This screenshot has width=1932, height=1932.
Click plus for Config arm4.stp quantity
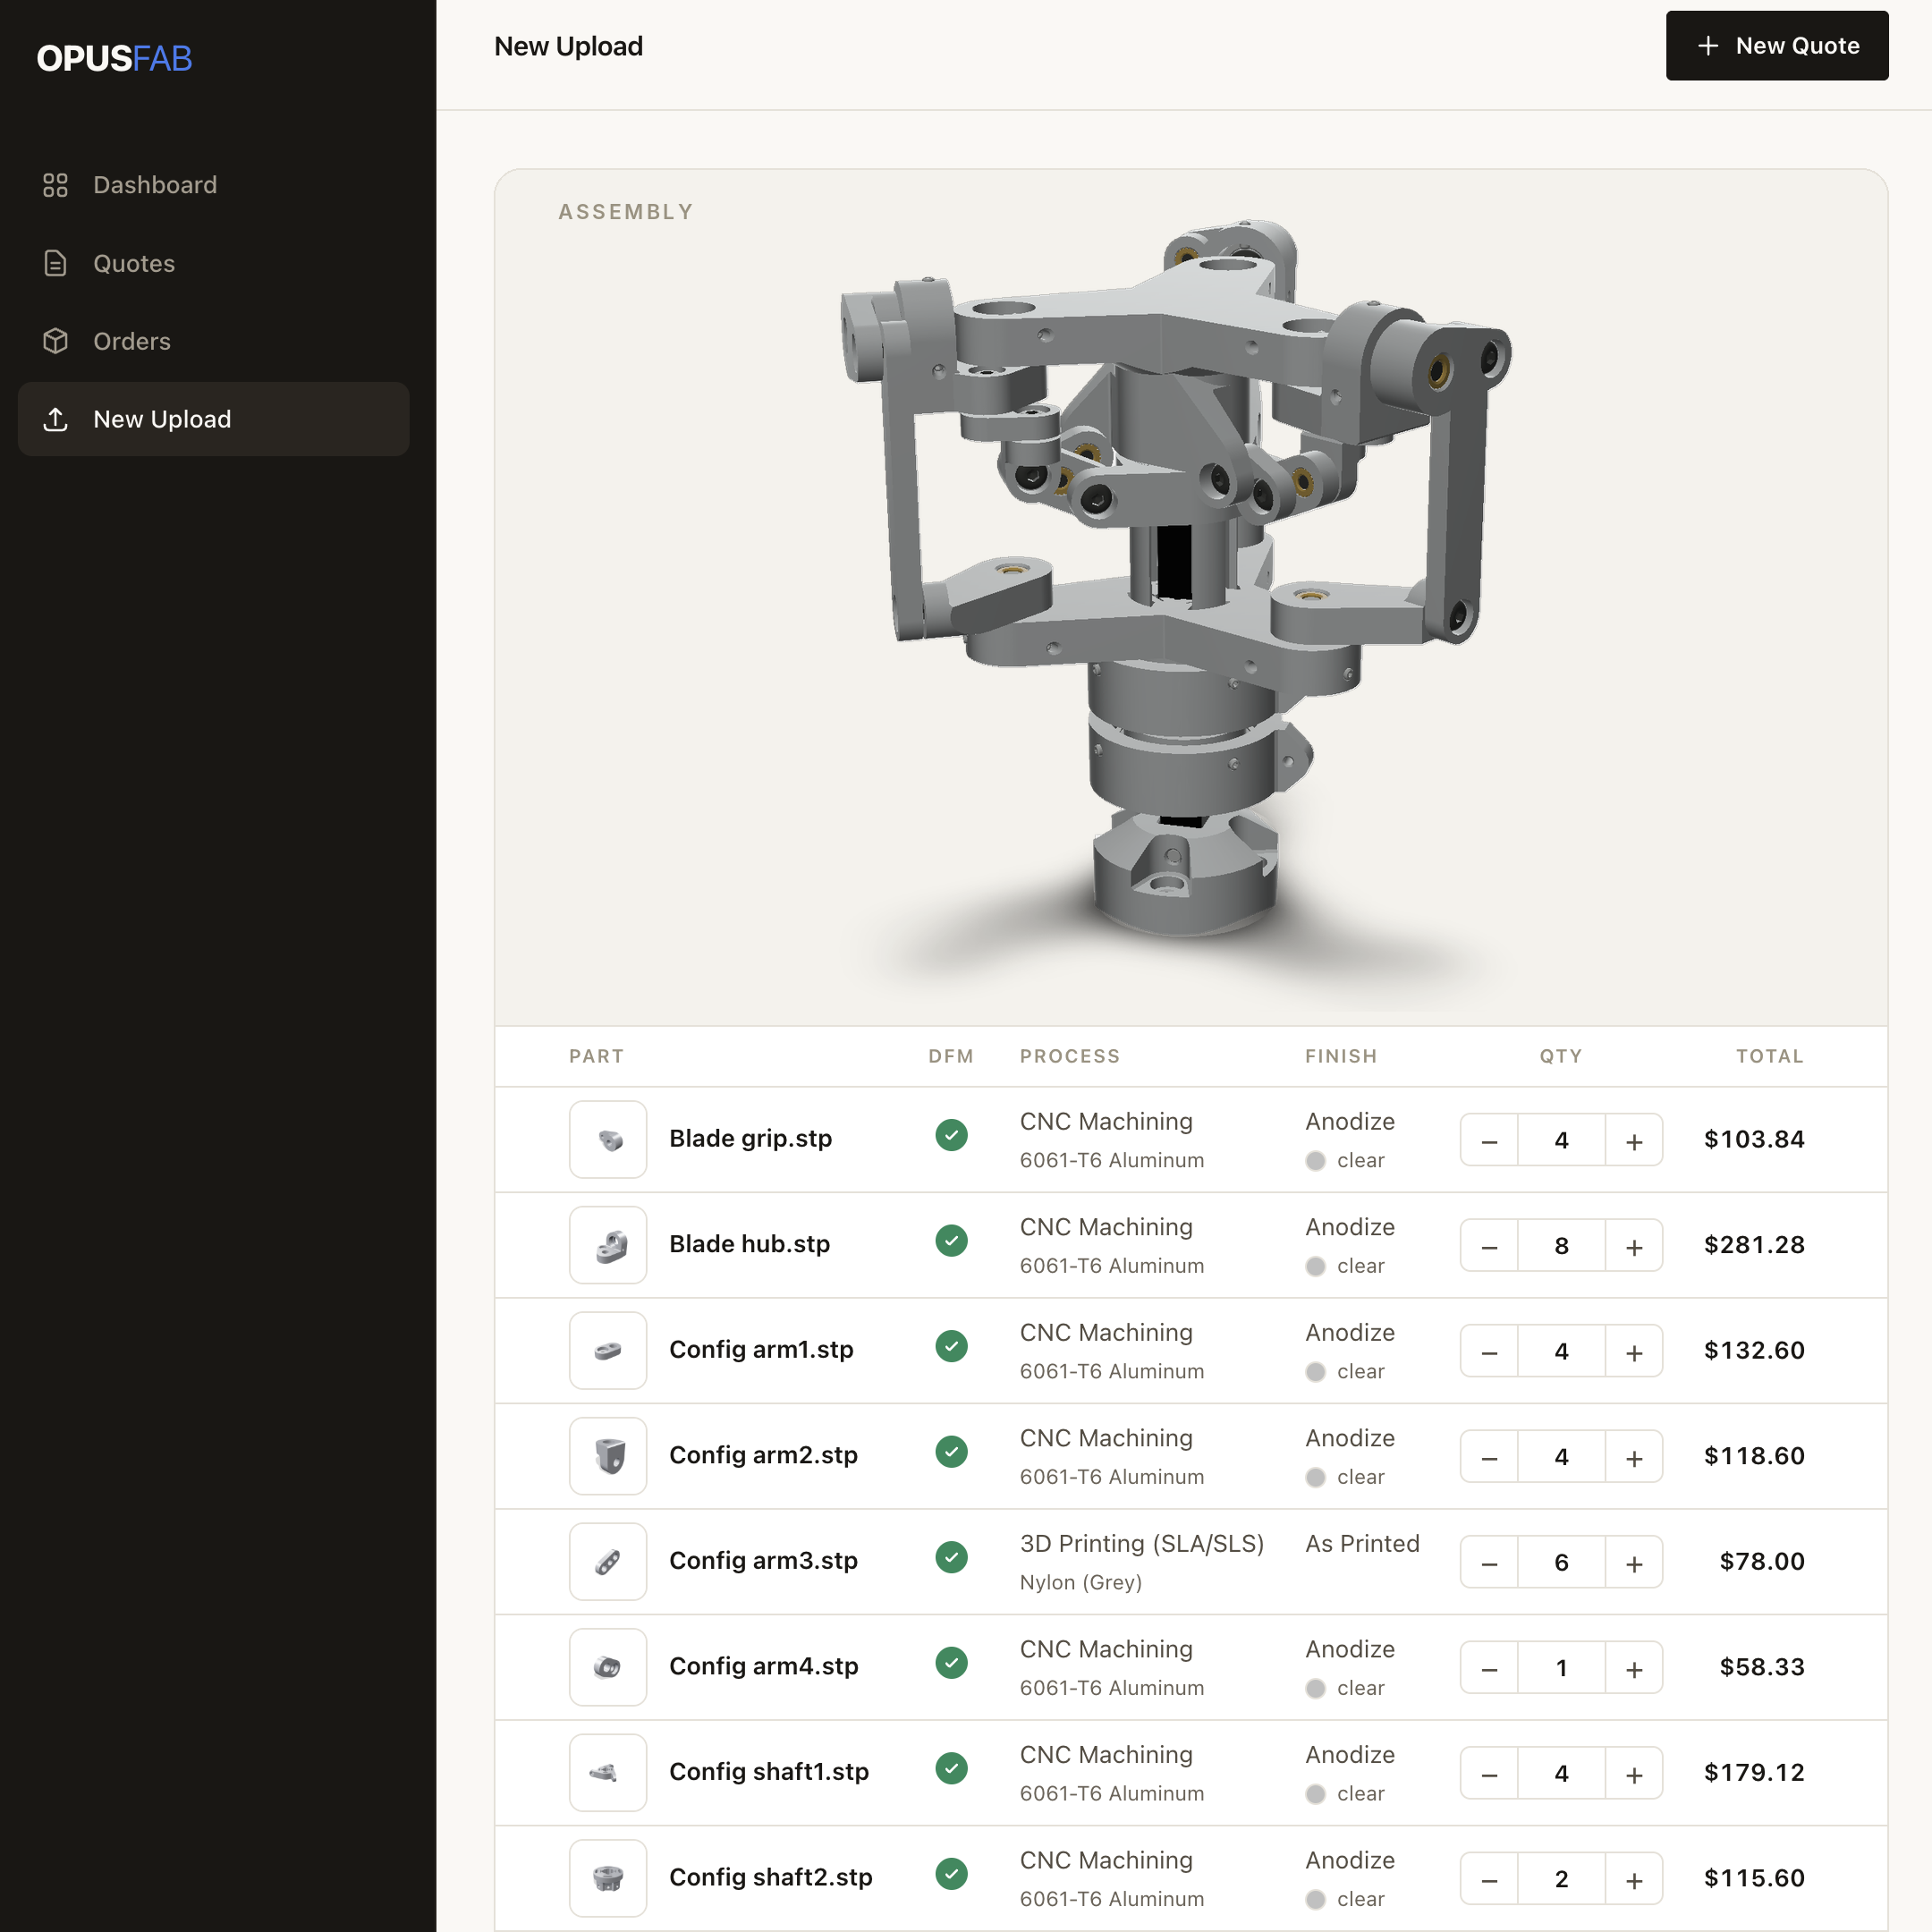1634,1667
